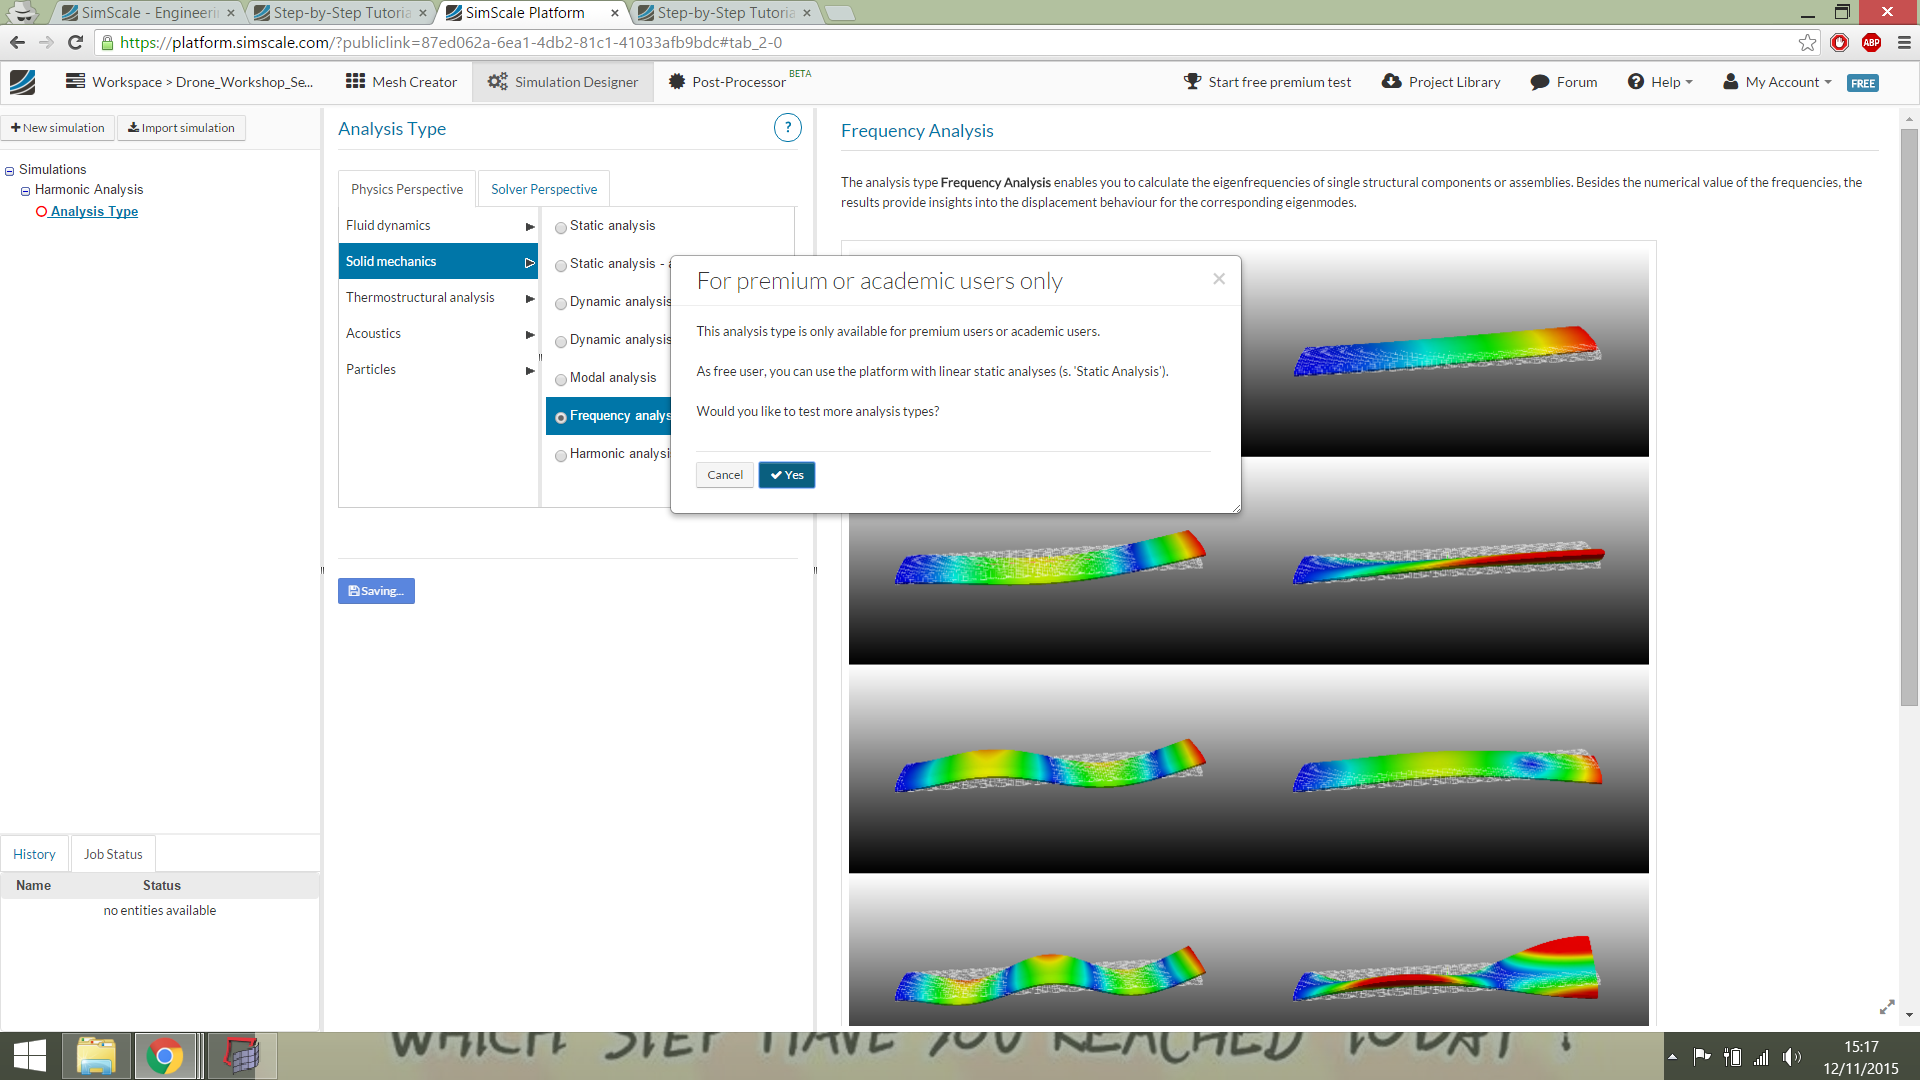Click the Analysis Type help question icon
The width and height of the screenshot is (1920, 1080).
(787, 128)
